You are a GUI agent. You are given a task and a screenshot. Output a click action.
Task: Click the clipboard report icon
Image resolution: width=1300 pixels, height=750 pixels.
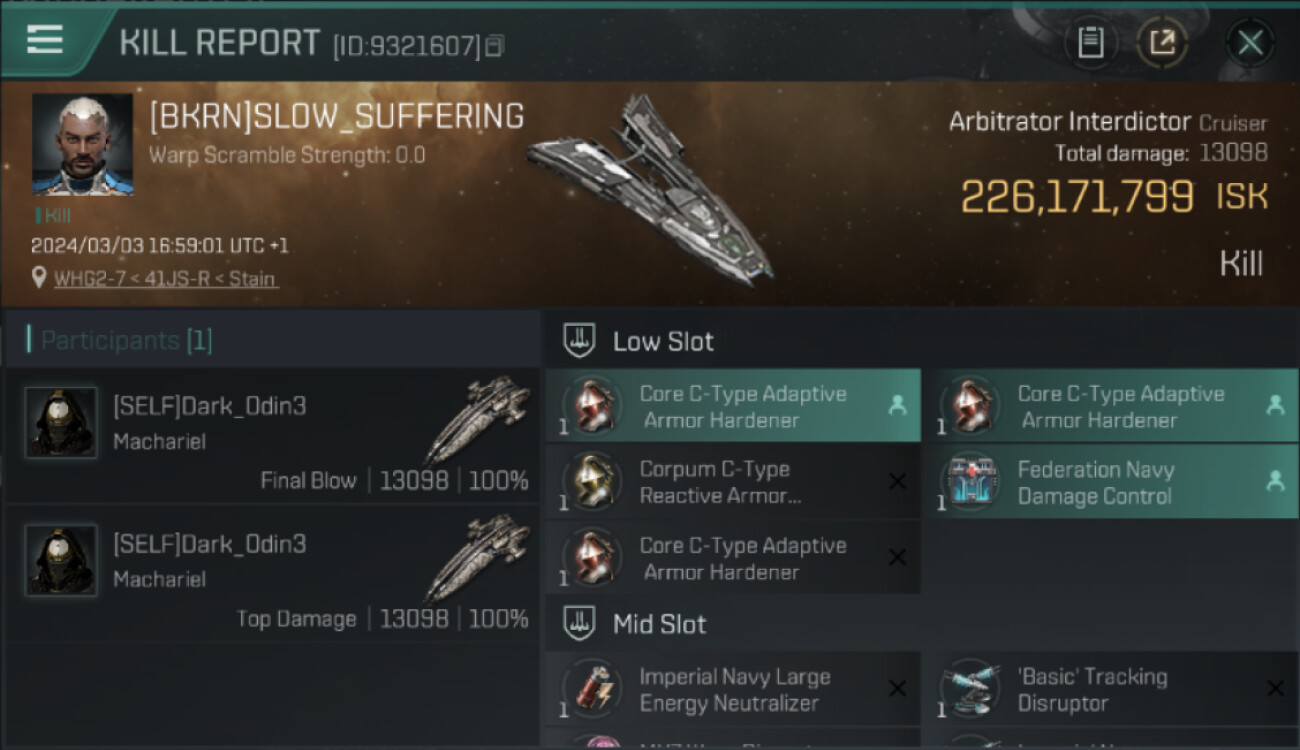[x=1090, y=42]
